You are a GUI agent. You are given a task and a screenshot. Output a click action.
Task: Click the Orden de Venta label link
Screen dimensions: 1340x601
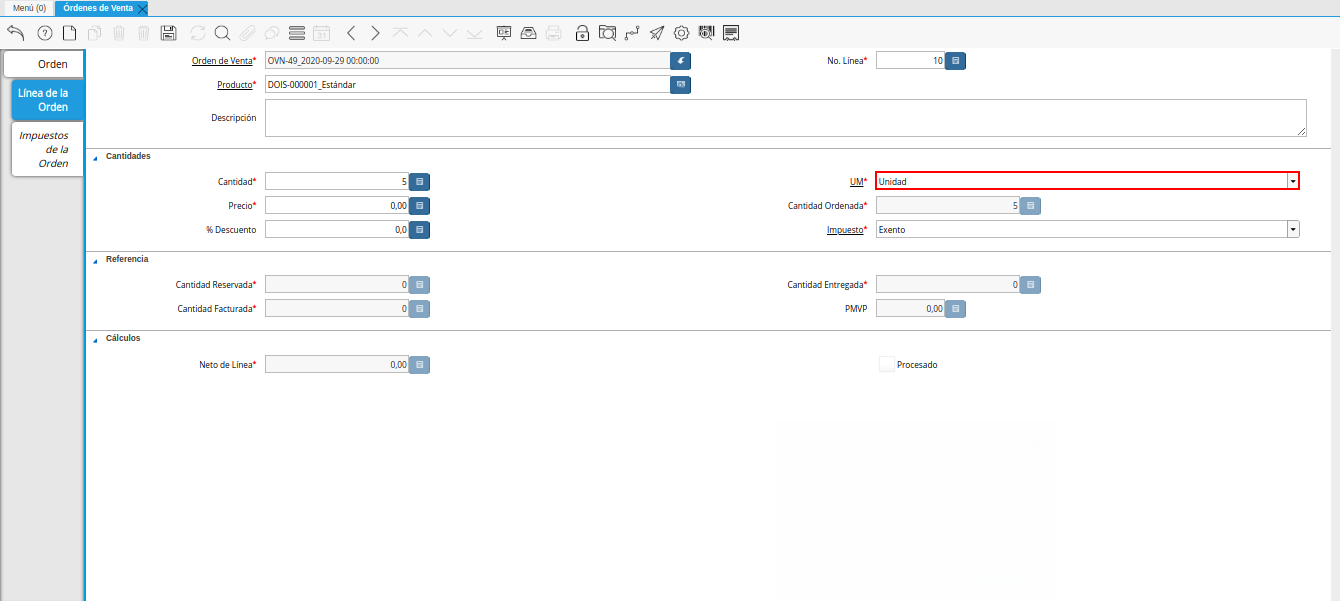click(x=222, y=61)
